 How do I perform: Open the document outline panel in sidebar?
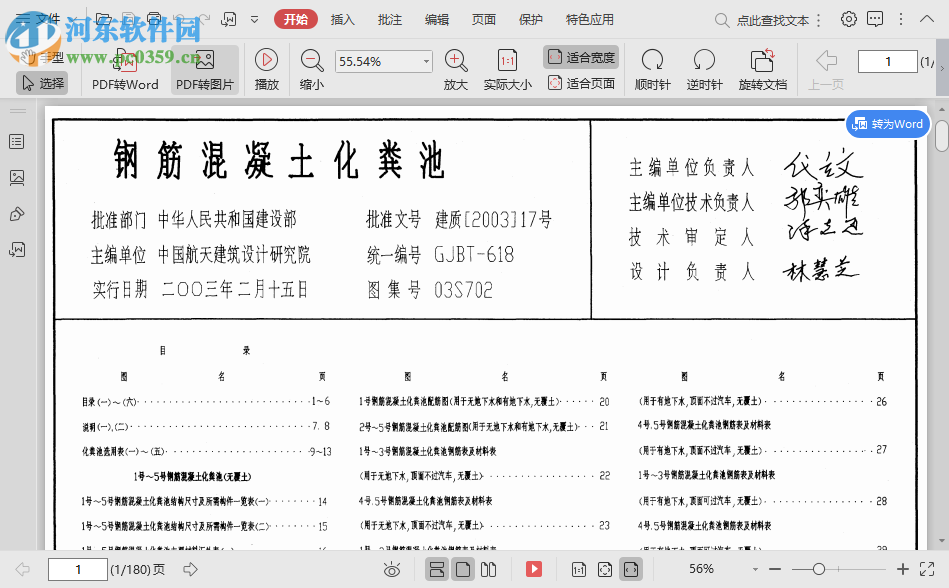coord(14,140)
